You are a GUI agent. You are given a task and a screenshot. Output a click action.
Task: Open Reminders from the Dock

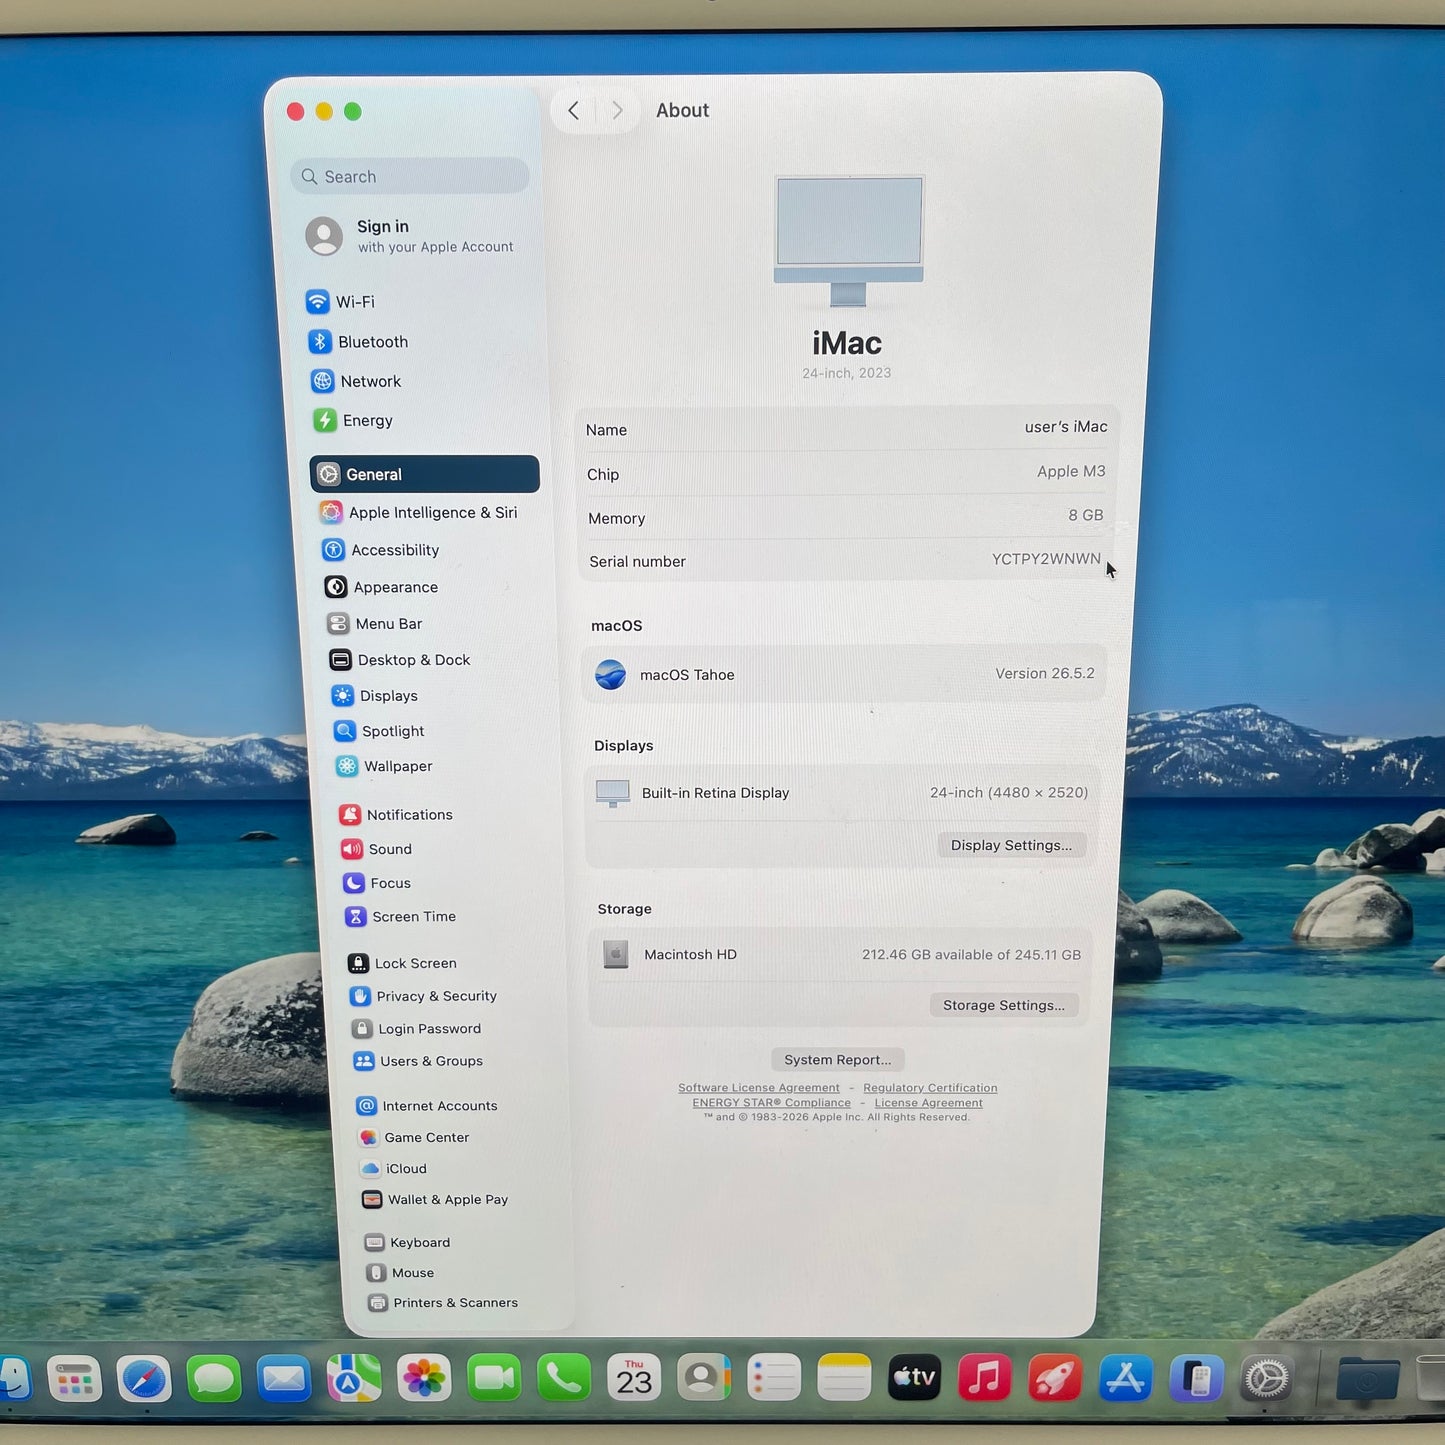coord(774,1380)
